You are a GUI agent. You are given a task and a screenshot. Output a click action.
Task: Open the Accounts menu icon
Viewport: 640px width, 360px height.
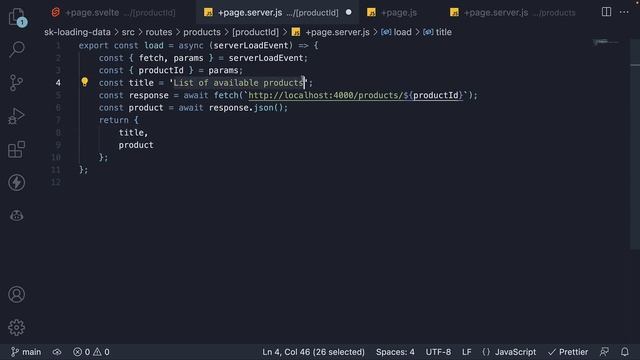tap(17, 294)
